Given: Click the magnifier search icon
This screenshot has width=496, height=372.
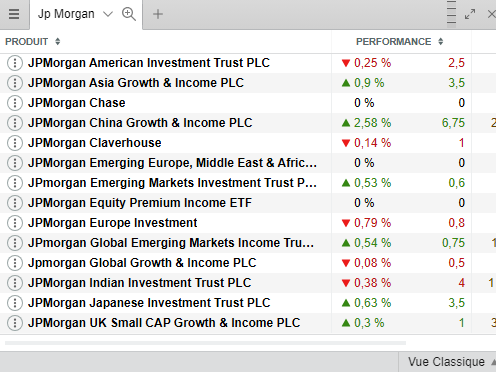Looking at the screenshot, I should click(x=129, y=14).
